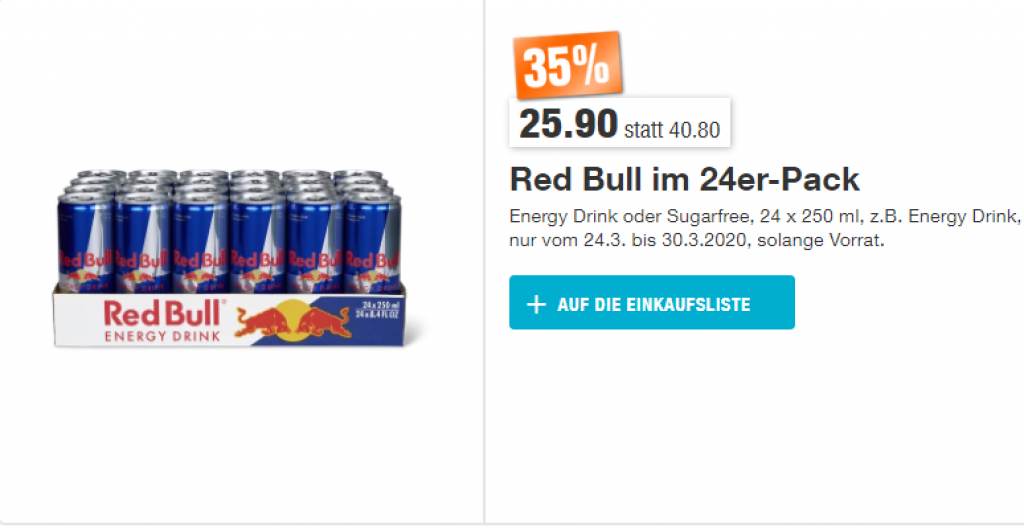Click the red "Red Bull" wordmark on carton
This screenshot has width=1024, height=528.
click(163, 313)
